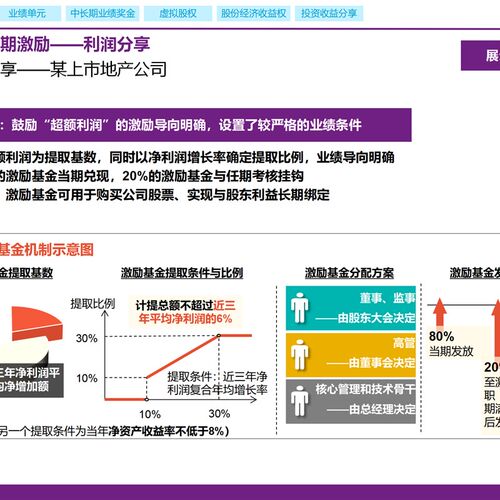Click heading 激励基金提取条件与比例
Image resolution: width=500 pixels, height=500 pixels.
pos(182,273)
